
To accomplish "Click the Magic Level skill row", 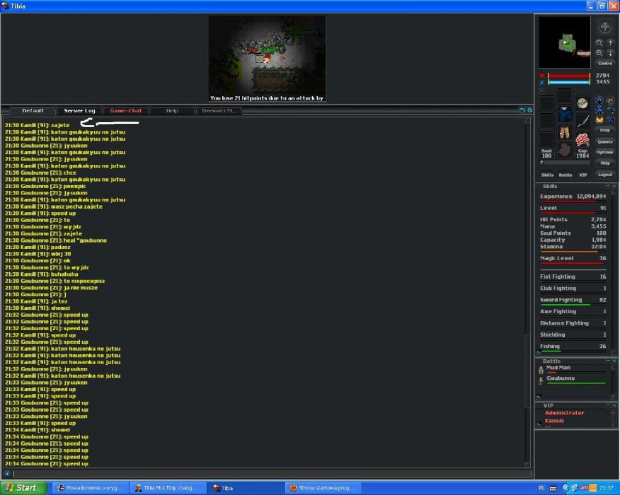I will pyautogui.click(x=573, y=259).
